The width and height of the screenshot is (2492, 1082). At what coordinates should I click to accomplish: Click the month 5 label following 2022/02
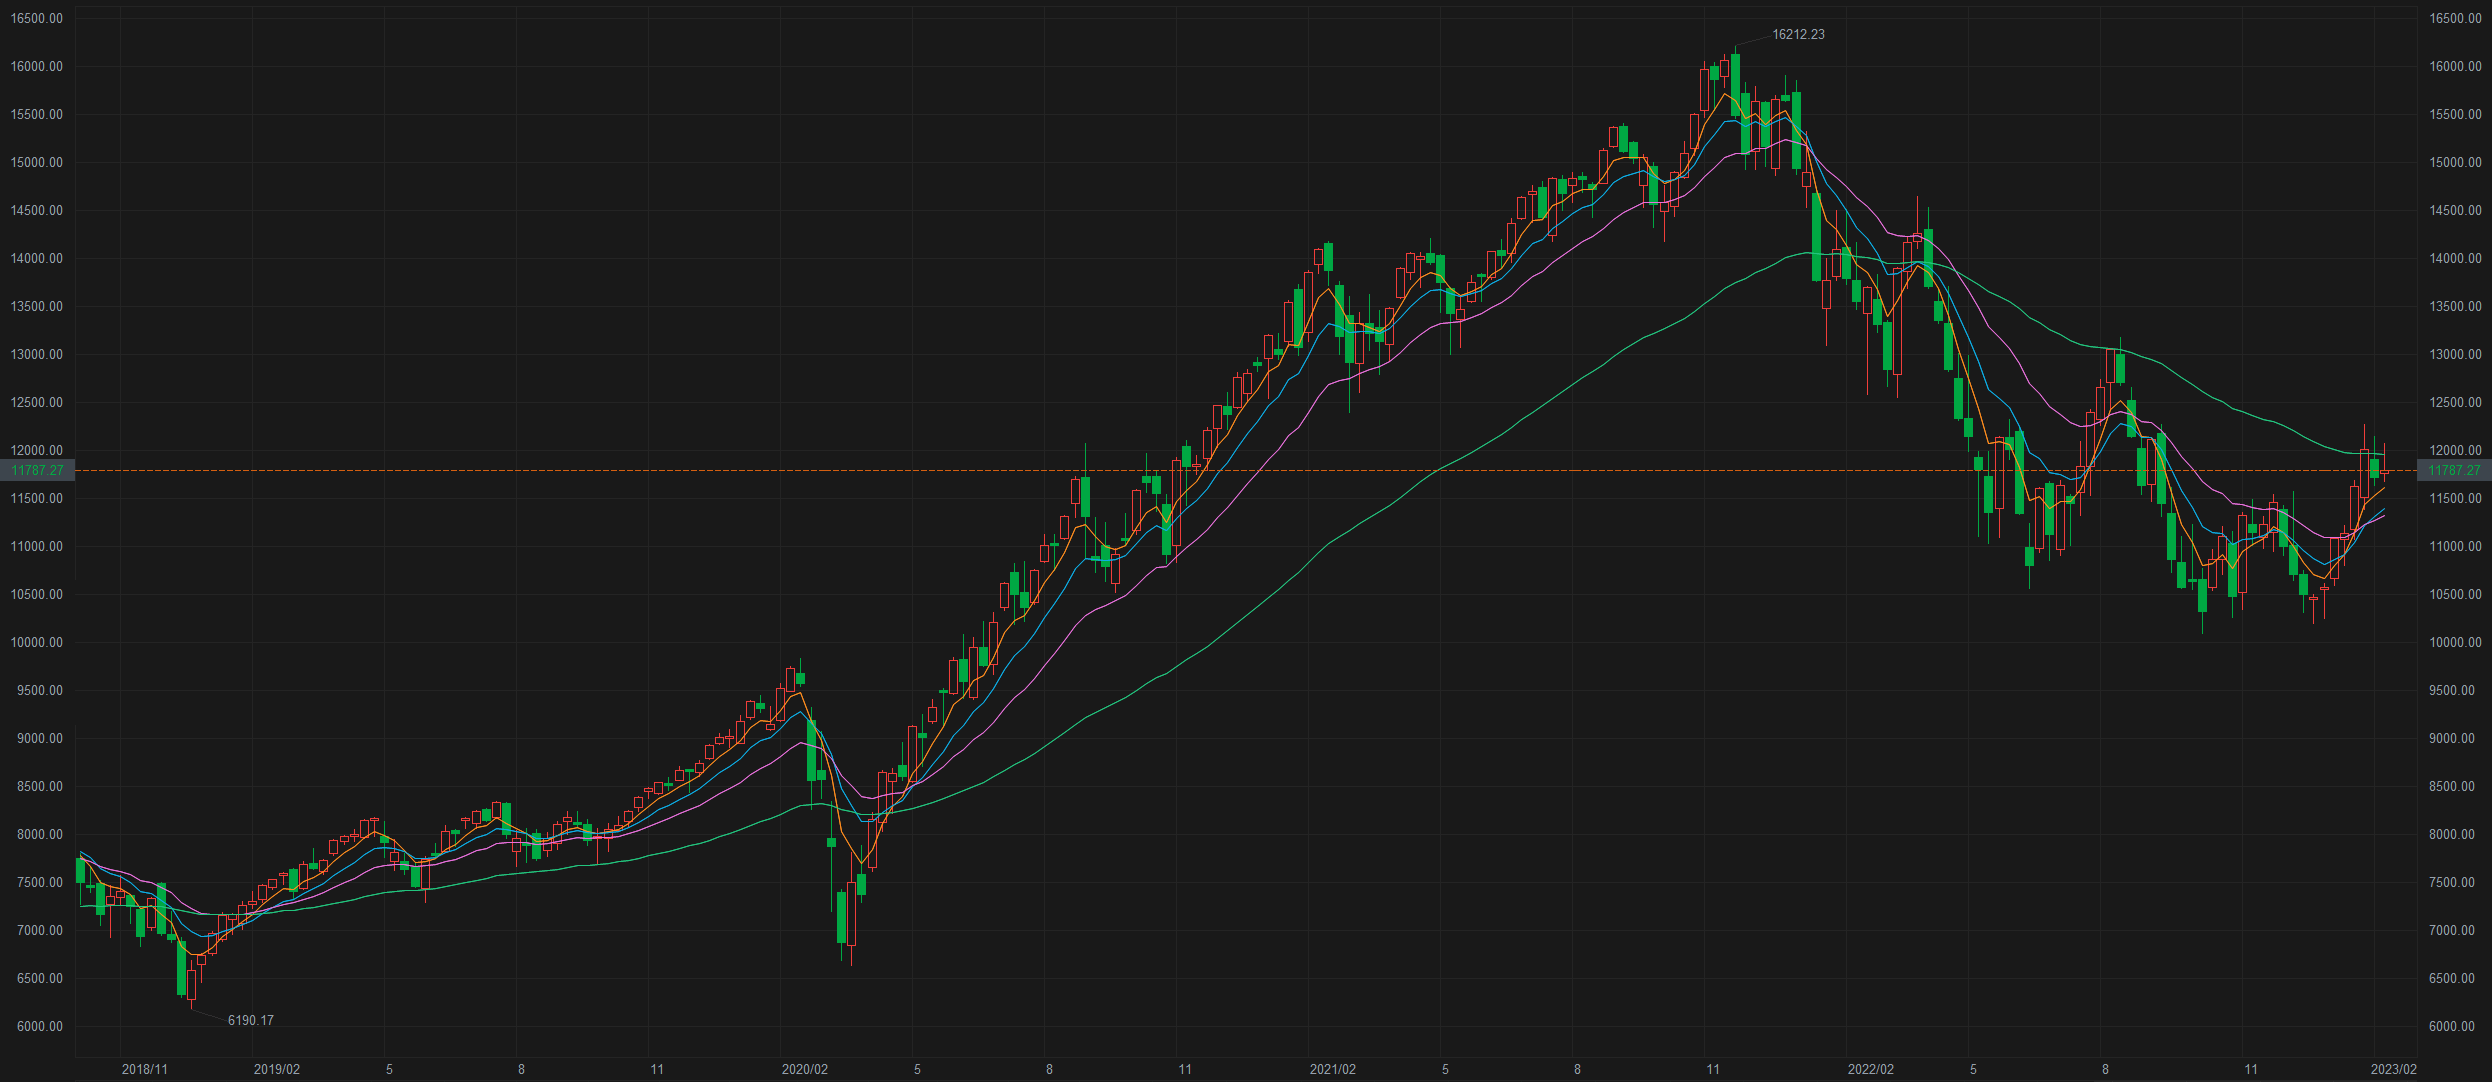[x=1973, y=1069]
